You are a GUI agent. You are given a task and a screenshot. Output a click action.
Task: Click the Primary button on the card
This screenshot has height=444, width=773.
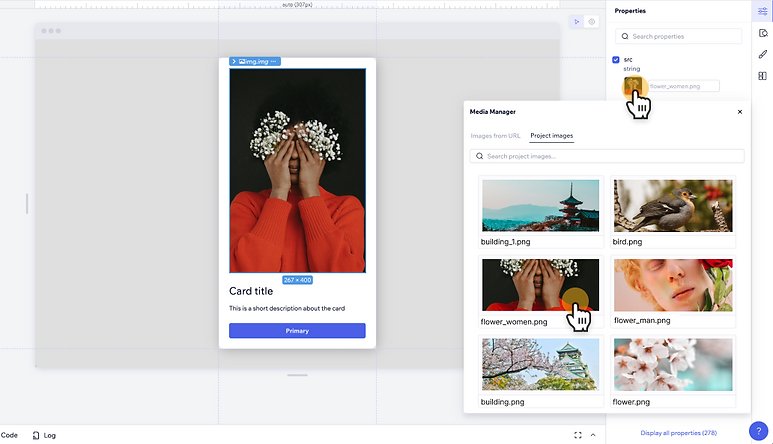(x=297, y=331)
